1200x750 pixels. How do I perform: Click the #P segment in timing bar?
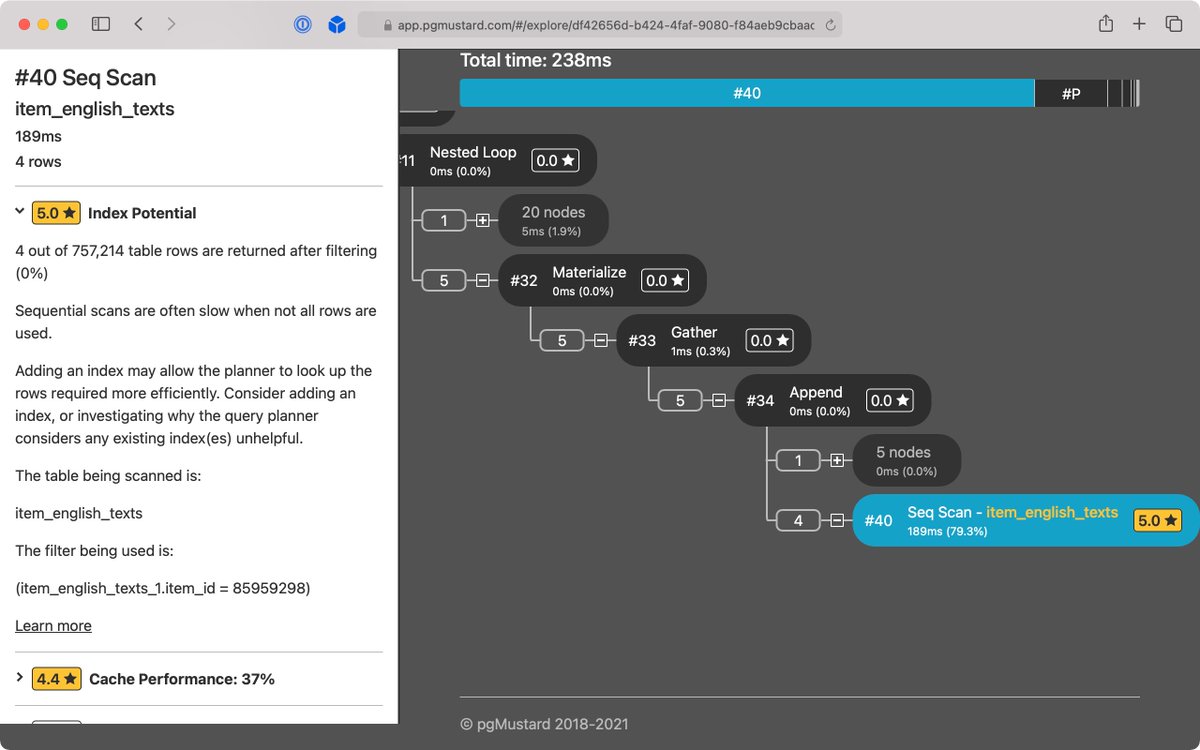pyautogui.click(x=1071, y=93)
